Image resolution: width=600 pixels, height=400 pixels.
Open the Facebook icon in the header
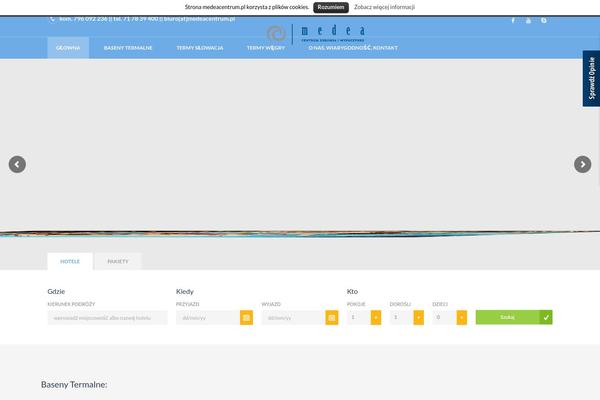(513, 20)
